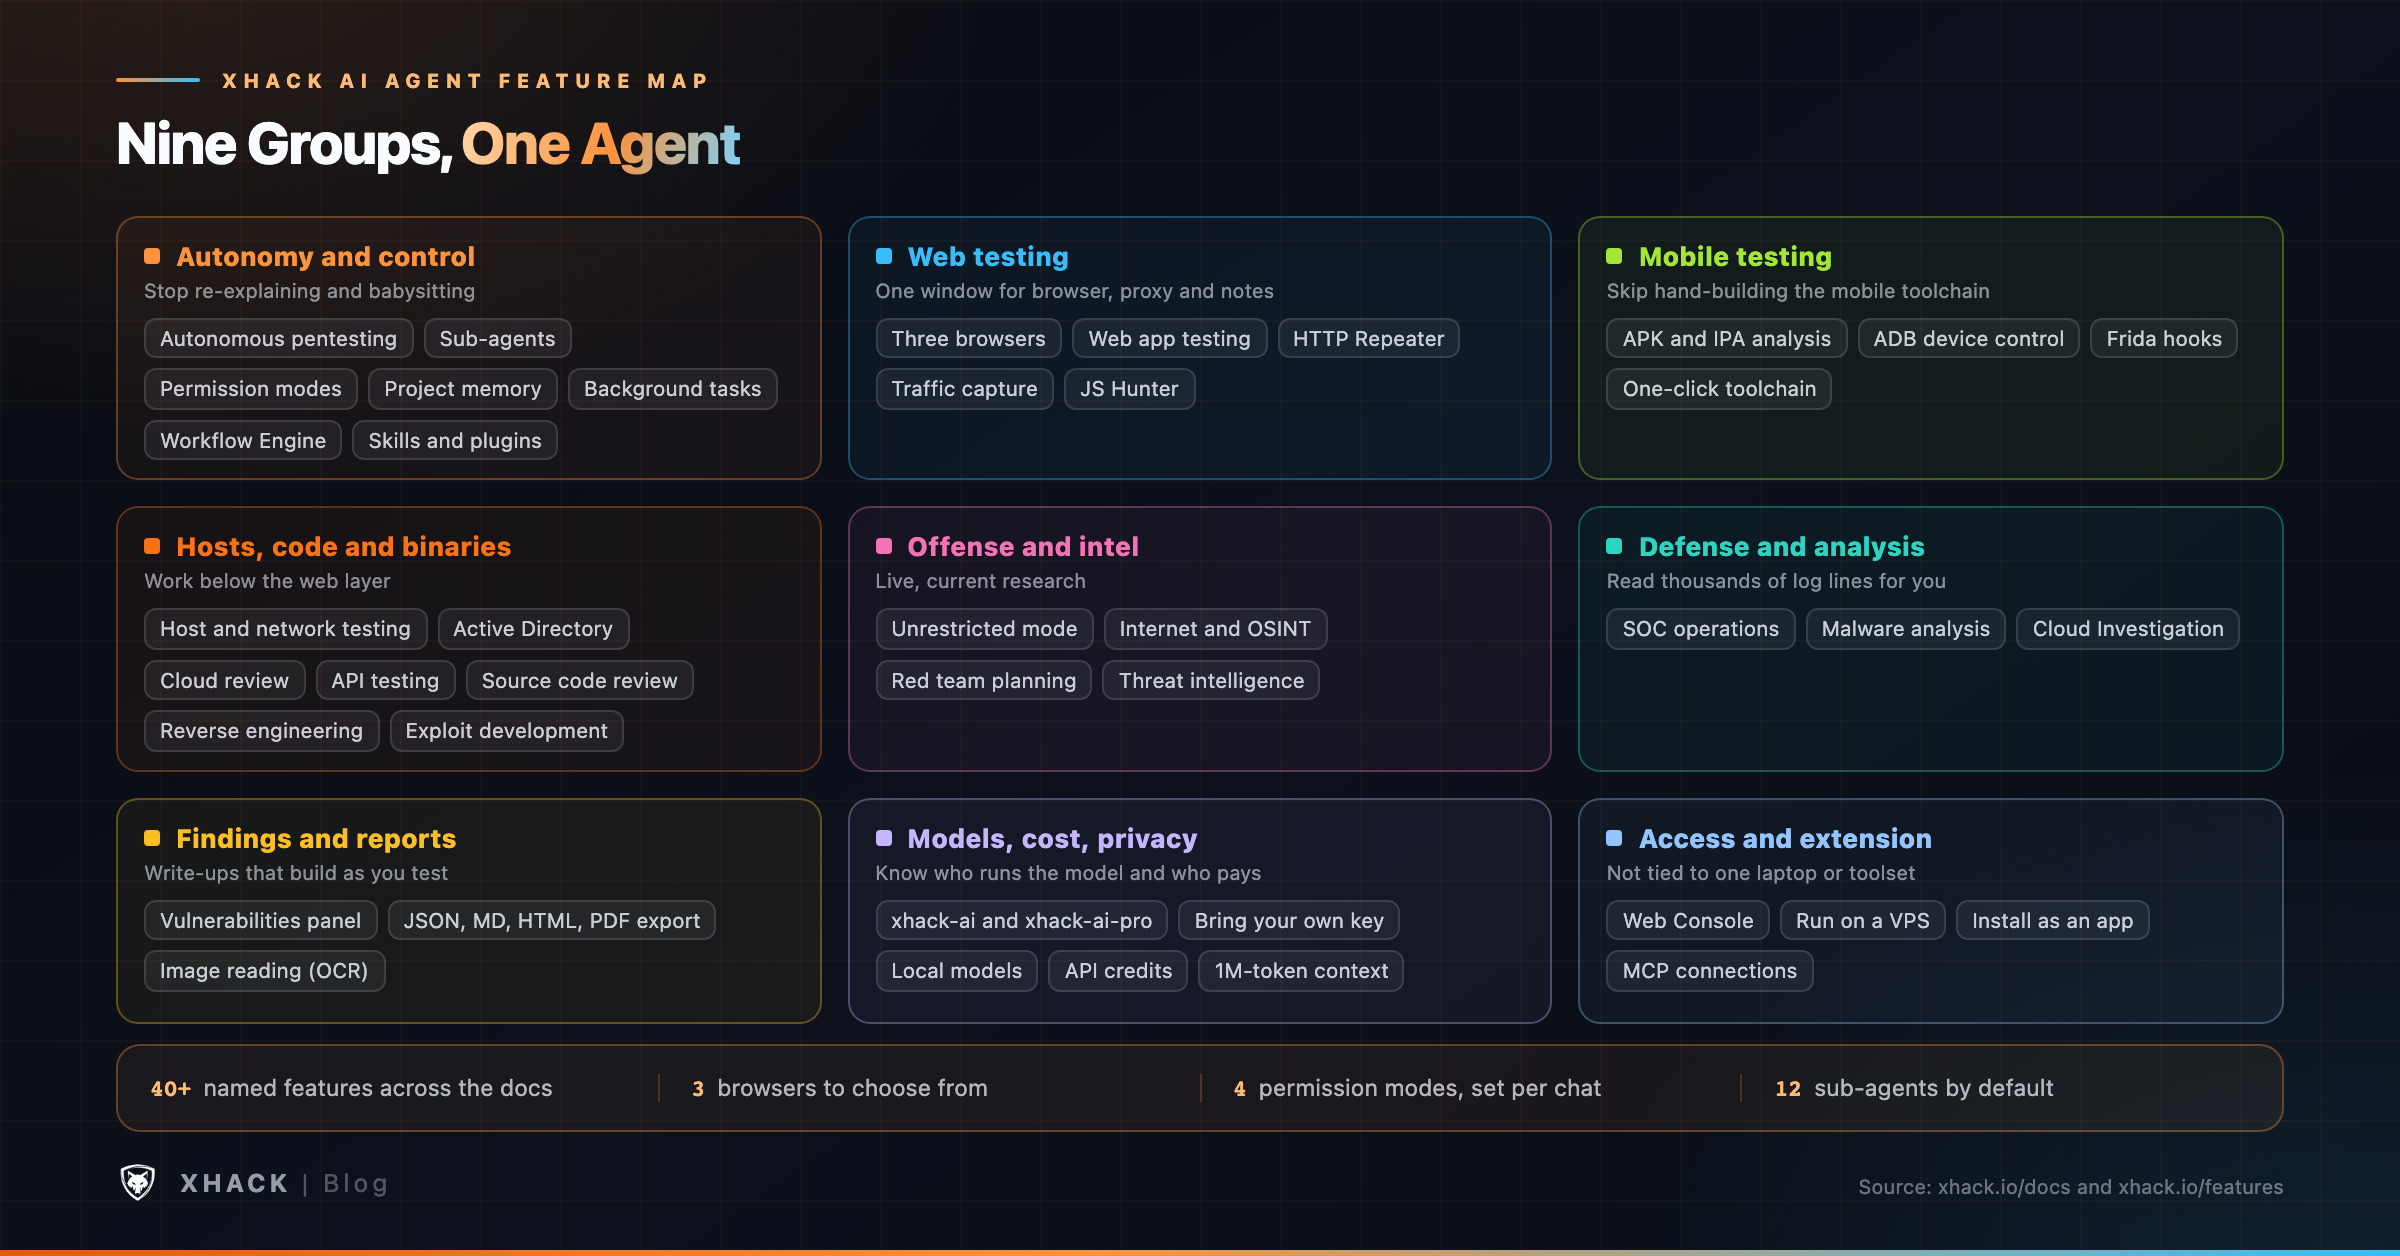
Task: Select the Web Console tag
Action: 1688,920
